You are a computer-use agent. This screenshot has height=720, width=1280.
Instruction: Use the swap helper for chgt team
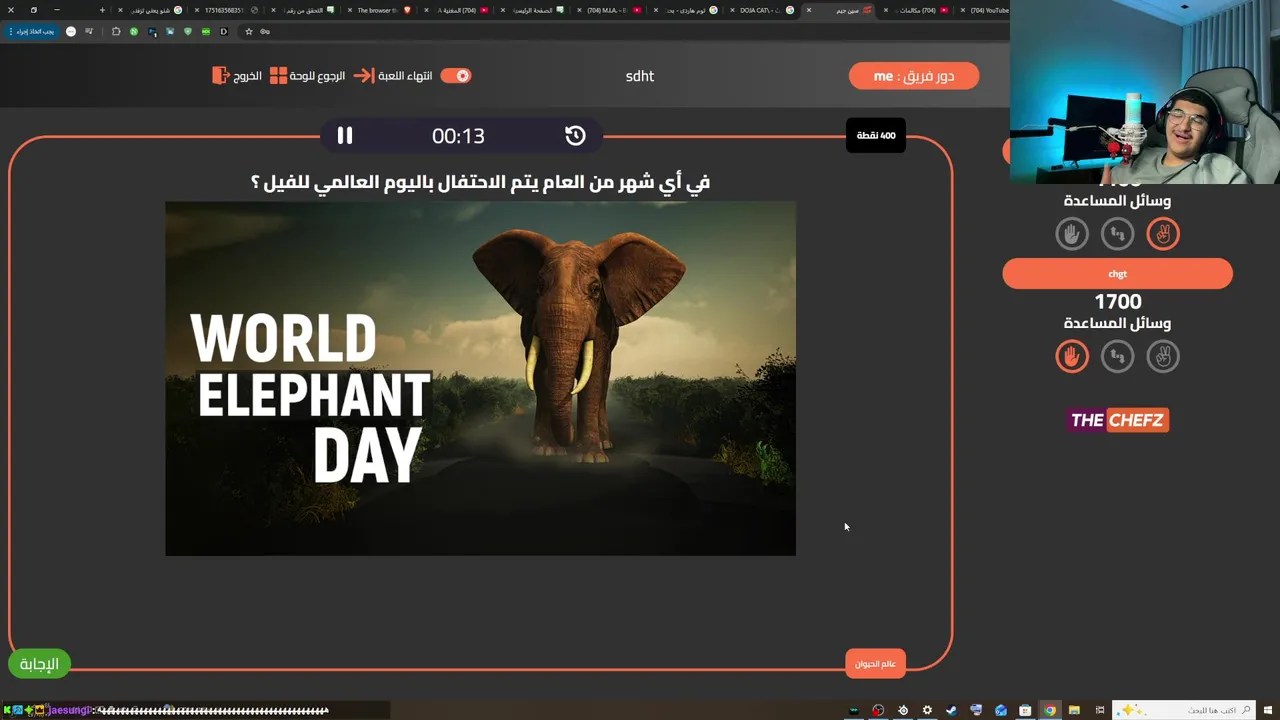pyautogui.click(x=1117, y=356)
